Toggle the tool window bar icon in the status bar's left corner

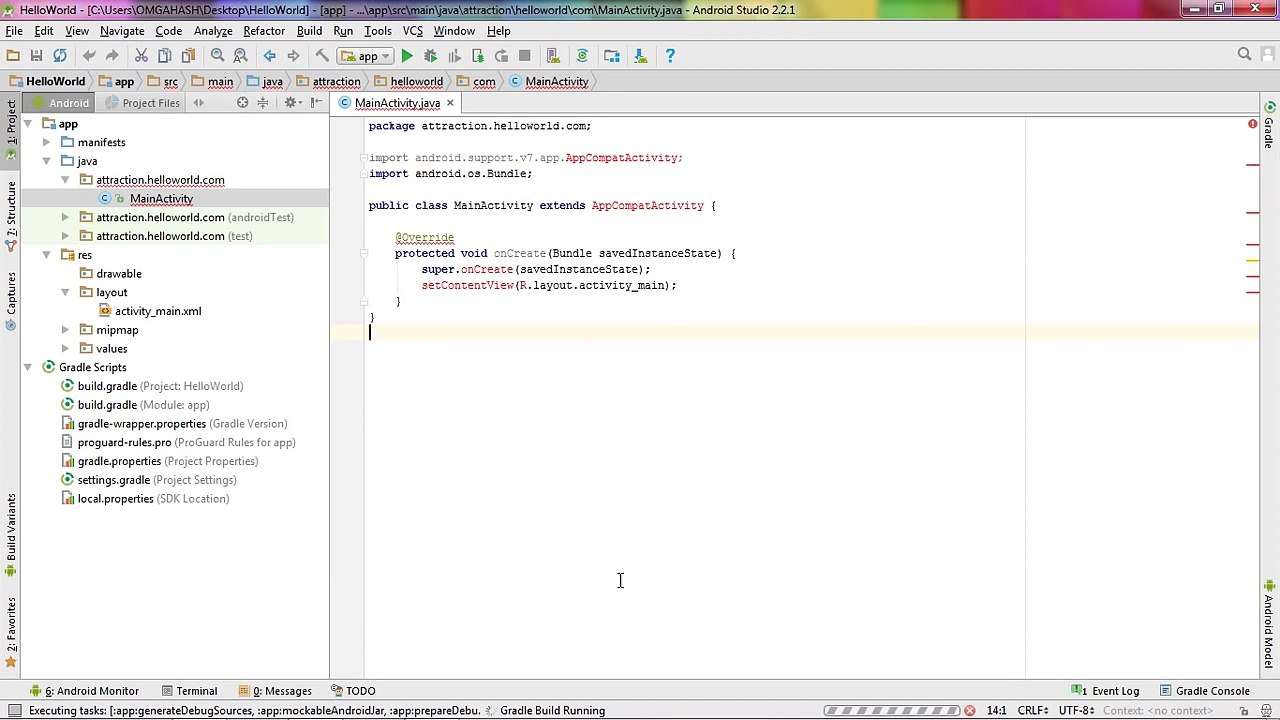15,711
